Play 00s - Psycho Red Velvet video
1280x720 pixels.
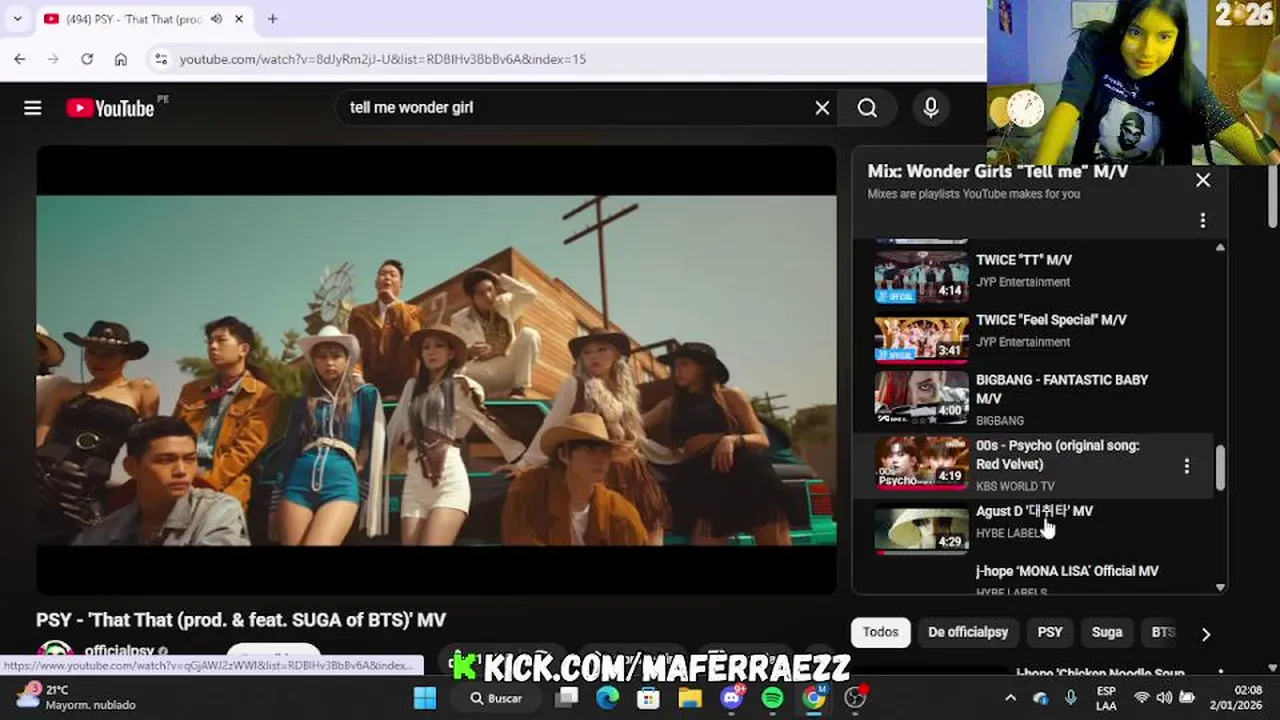click(x=1058, y=455)
